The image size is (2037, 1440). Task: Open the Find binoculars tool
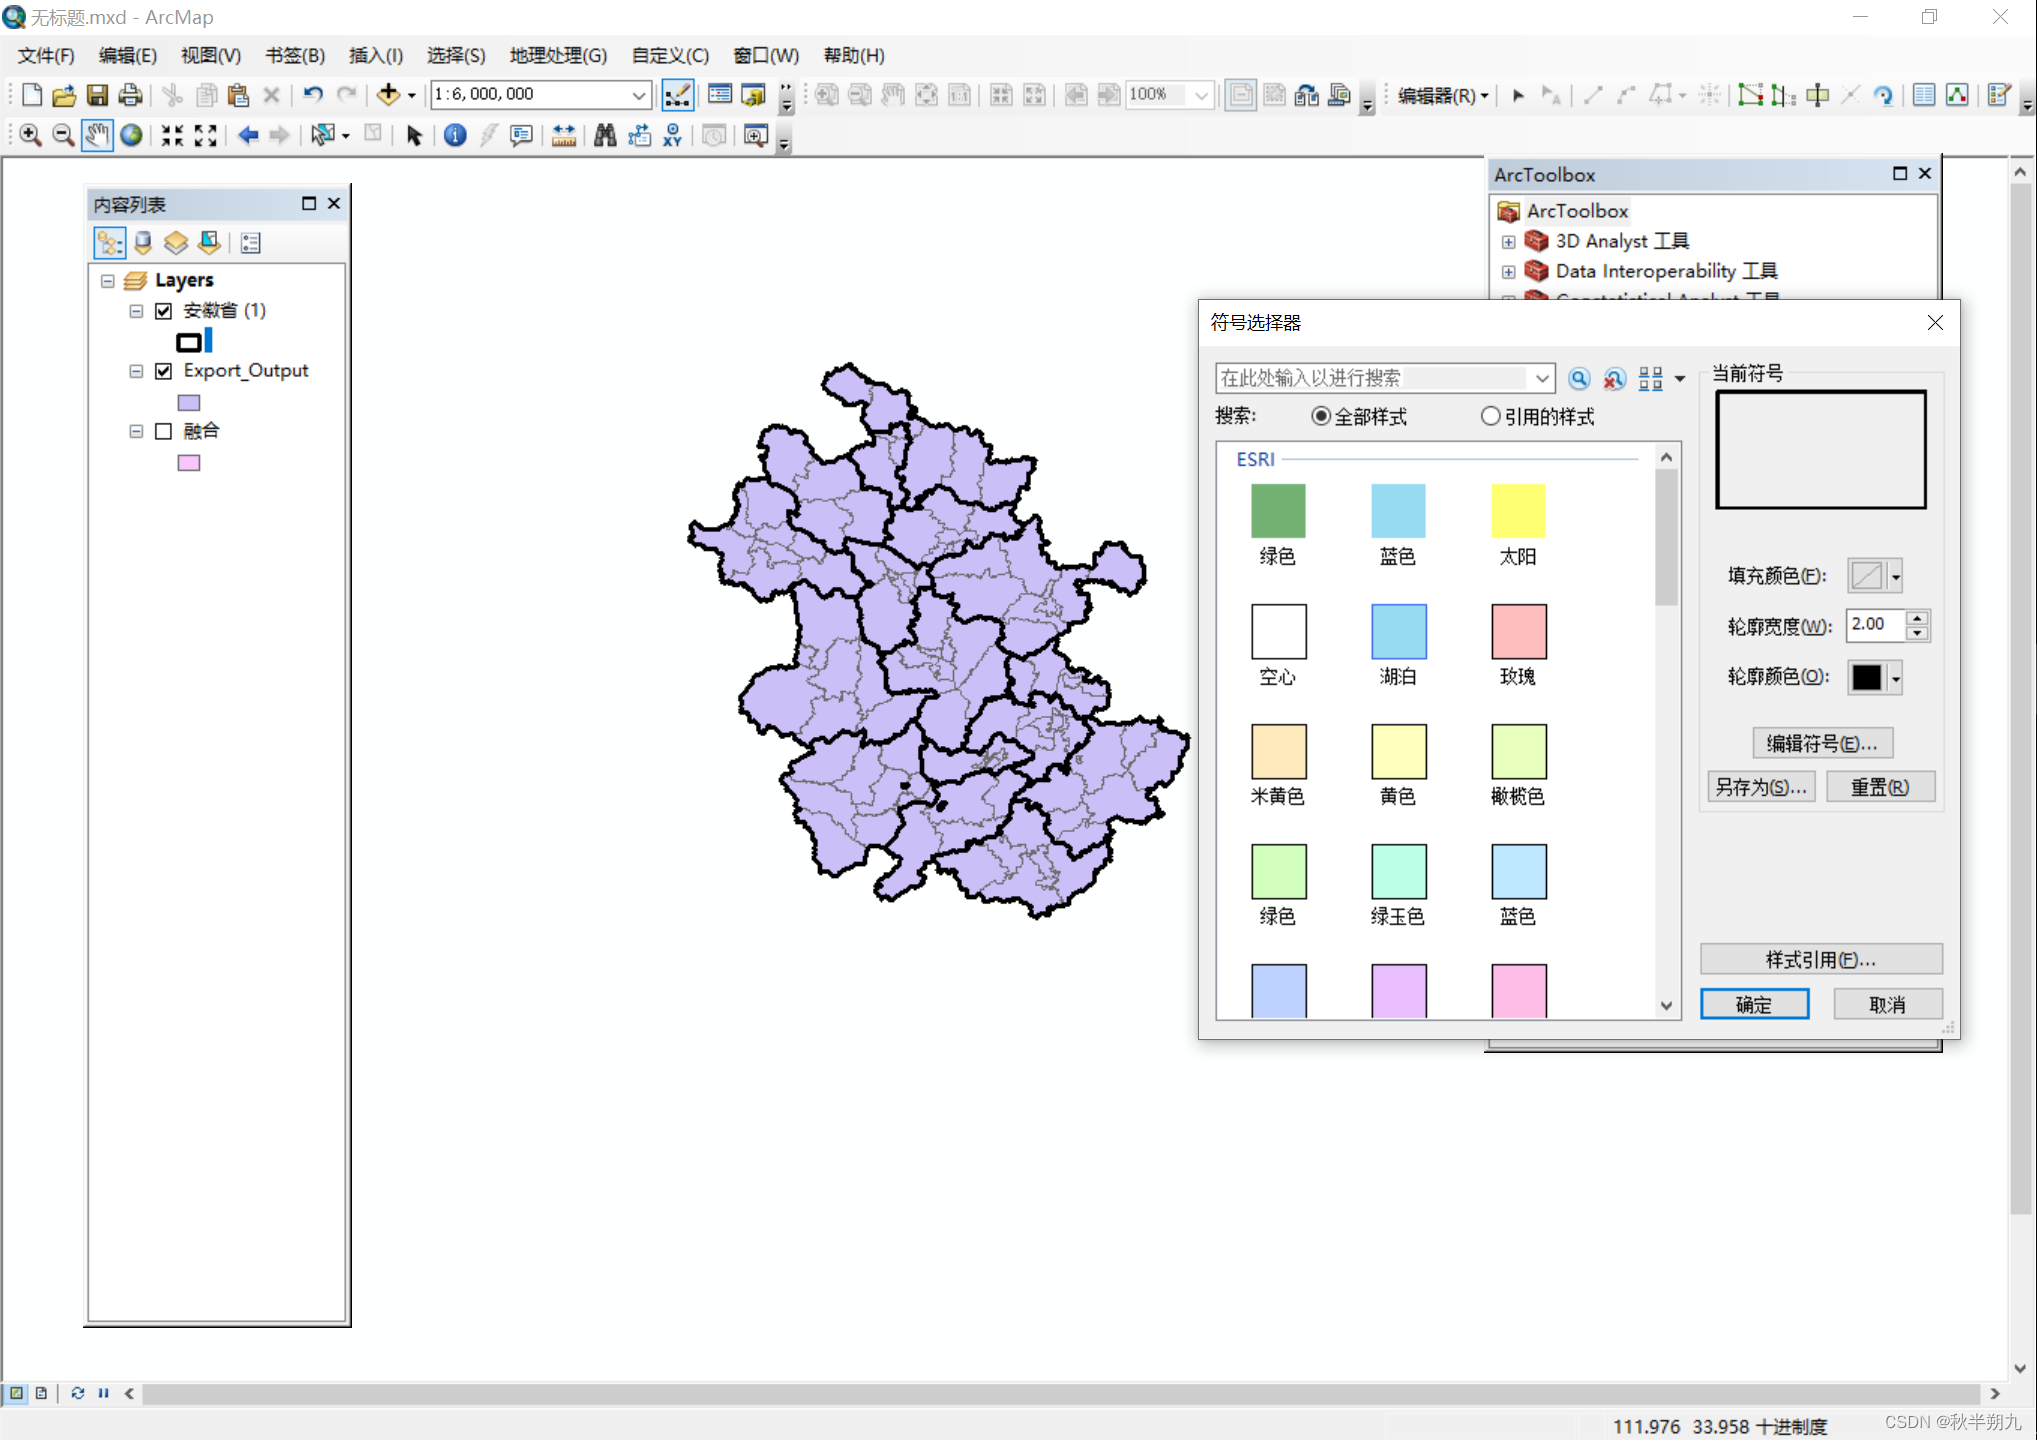[x=604, y=136]
